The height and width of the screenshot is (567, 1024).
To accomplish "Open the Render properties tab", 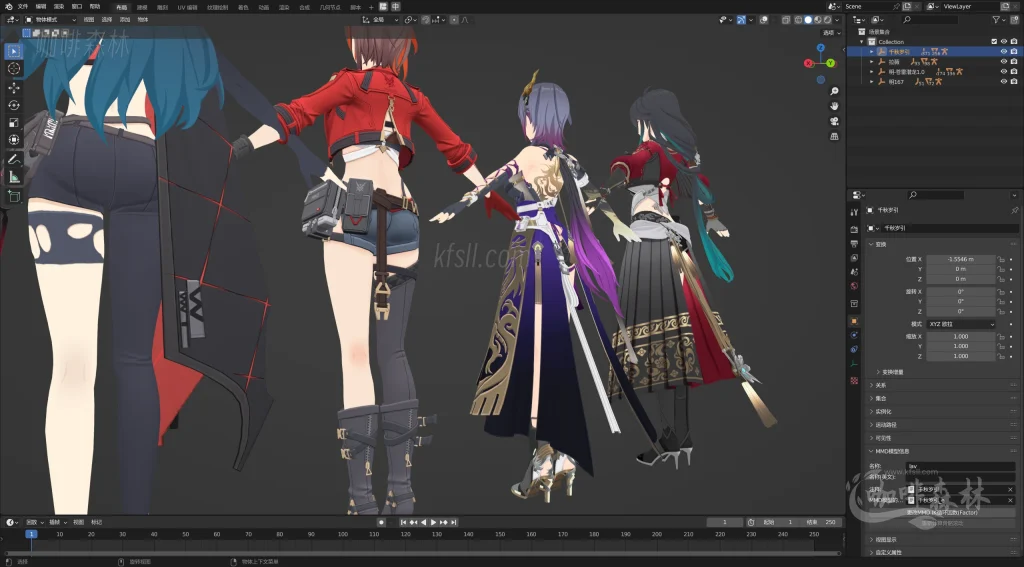I will pos(854,230).
